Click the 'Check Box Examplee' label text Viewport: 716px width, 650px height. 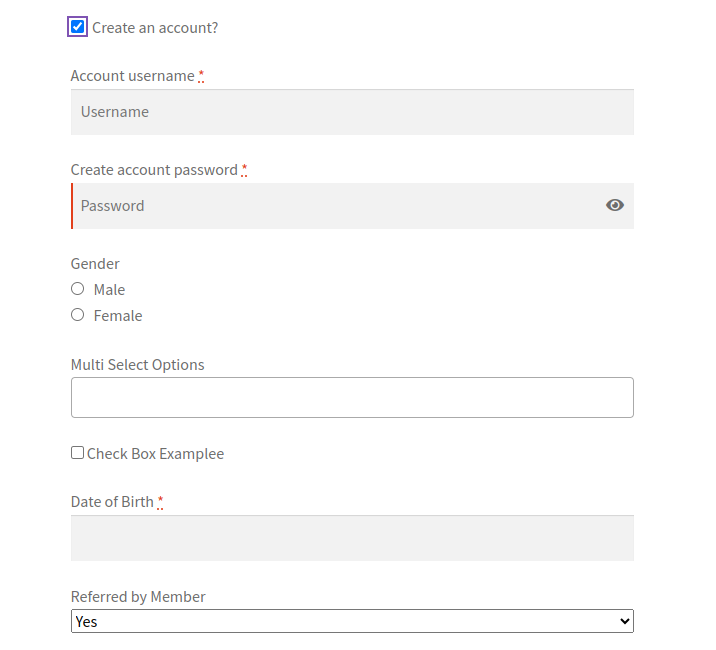click(155, 454)
